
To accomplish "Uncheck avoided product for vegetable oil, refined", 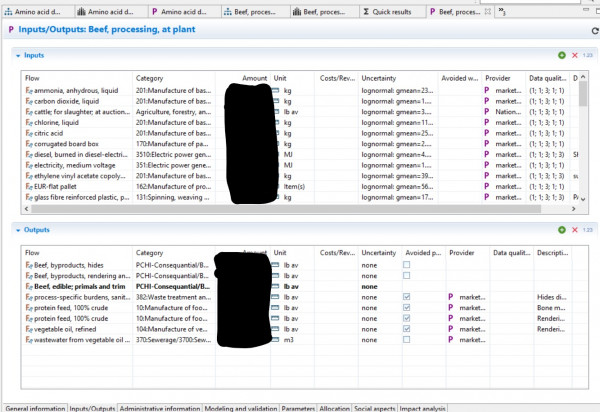I will pyautogui.click(x=406, y=329).
